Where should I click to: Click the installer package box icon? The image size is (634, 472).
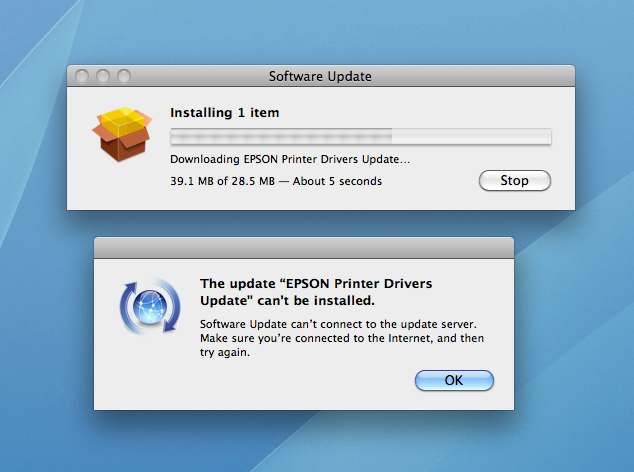[123, 134]
